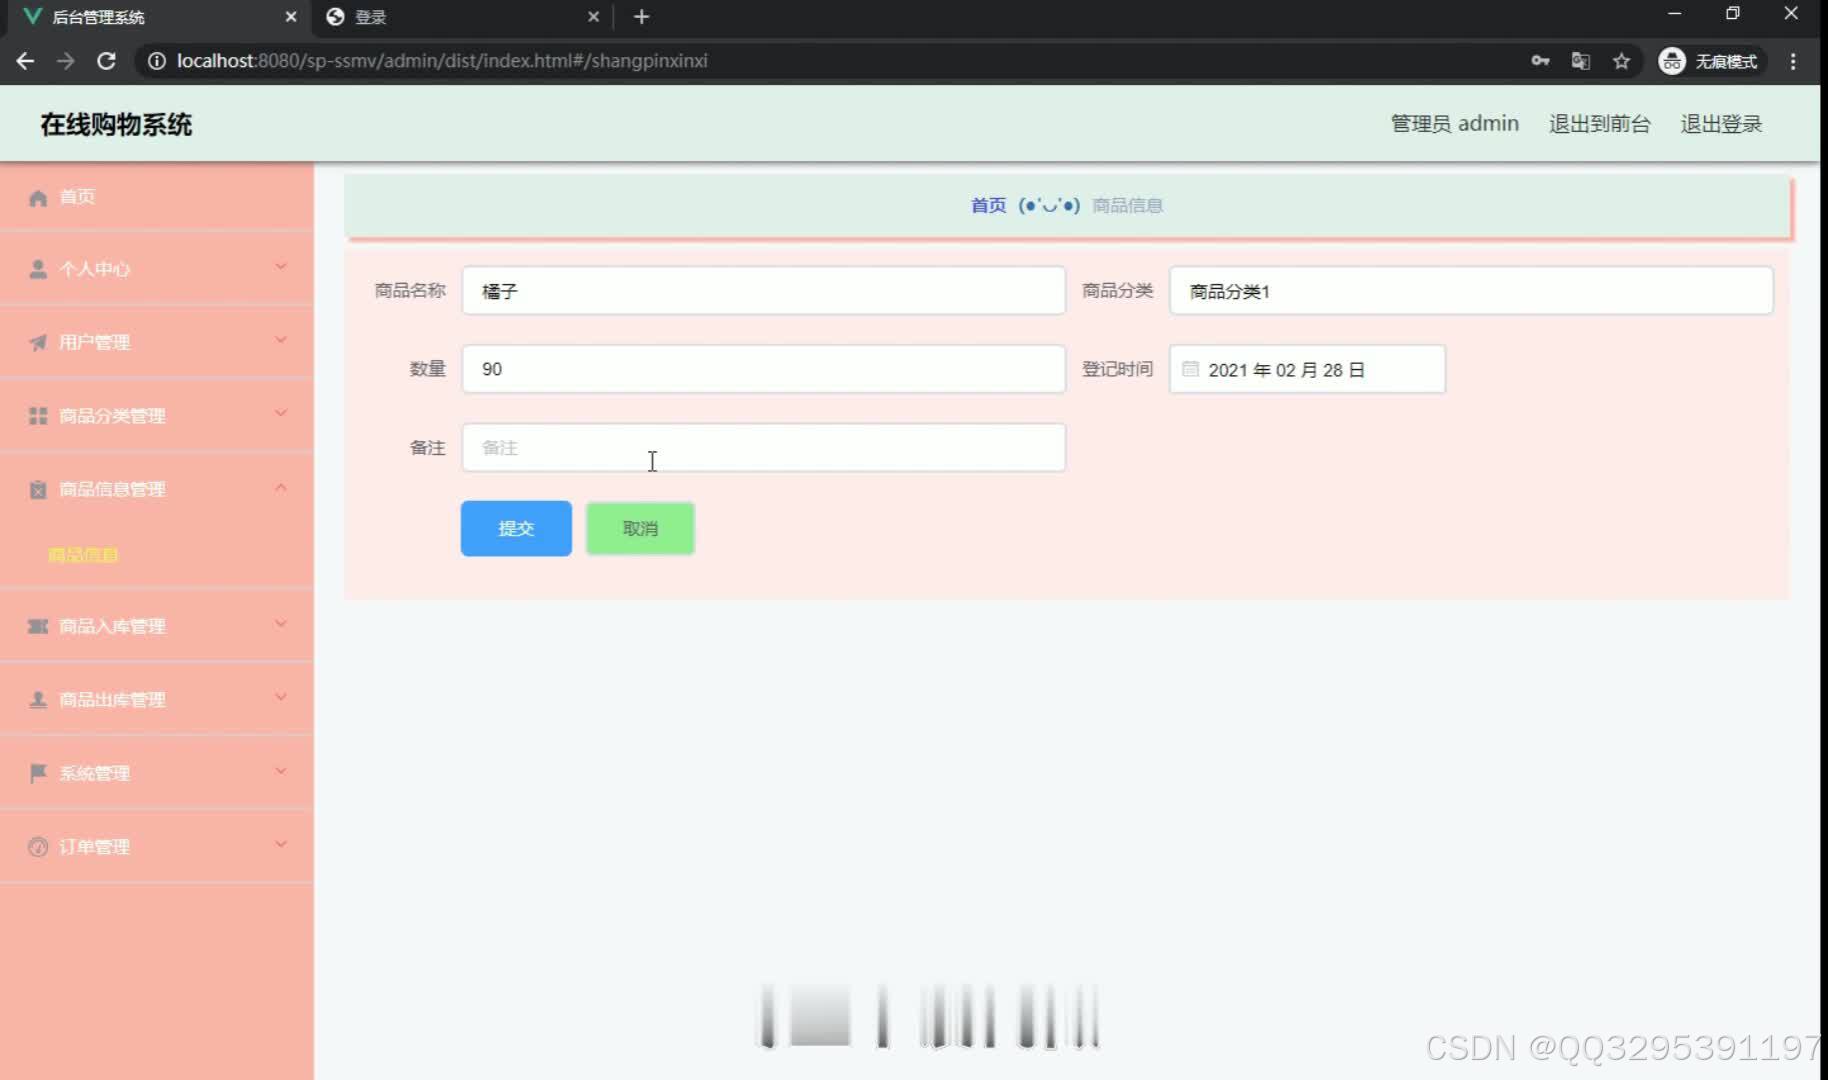This screenshot has height=1080, width=1828.
Task: Click into the 备注 input field
Action: point(764,448)
